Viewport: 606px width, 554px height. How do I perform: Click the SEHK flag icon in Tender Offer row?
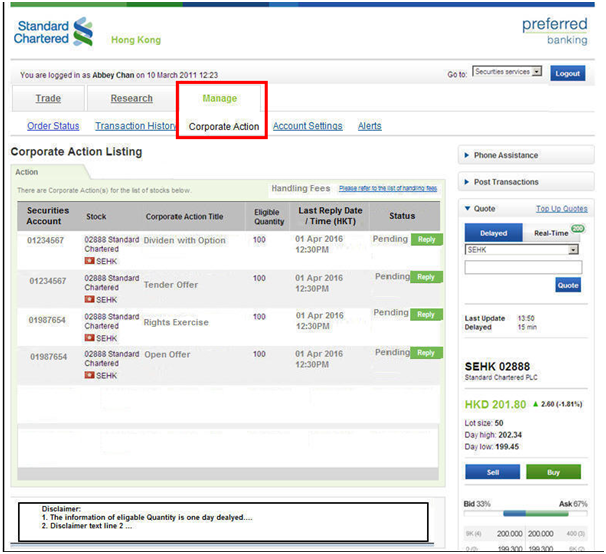(x=89, y=299)
